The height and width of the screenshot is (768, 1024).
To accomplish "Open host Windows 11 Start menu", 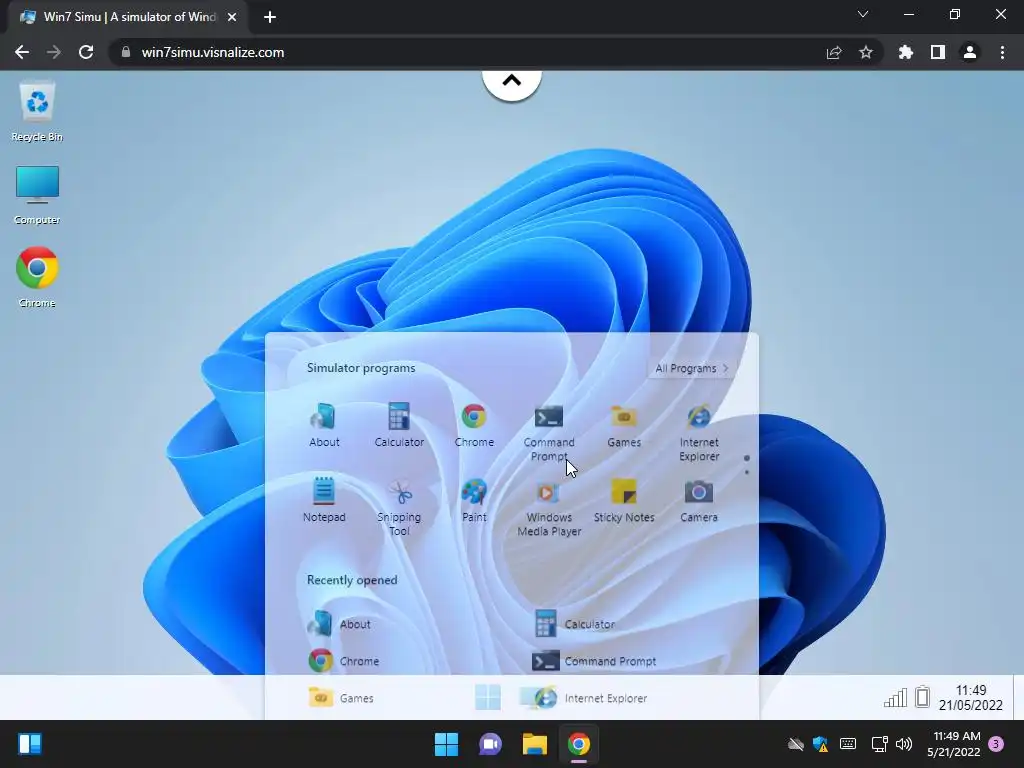I will 446,744.
